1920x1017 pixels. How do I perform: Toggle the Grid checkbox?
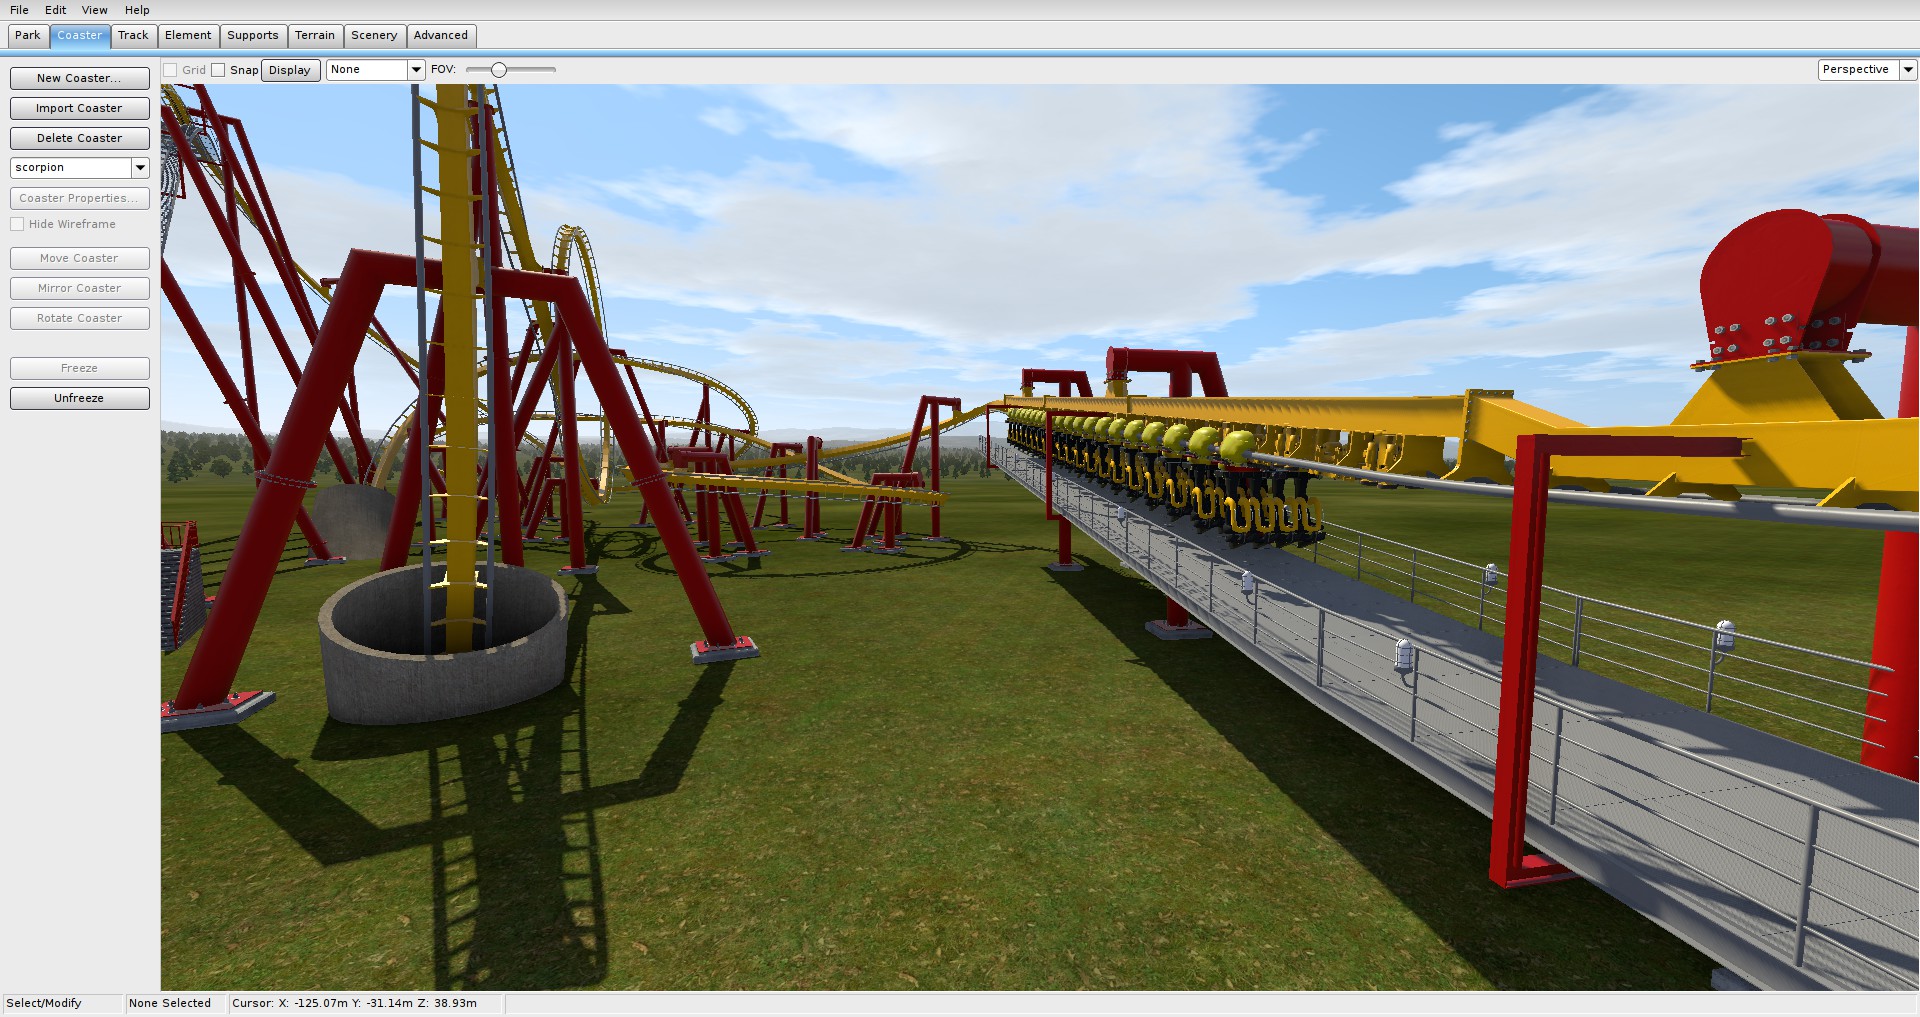coord(170,70)
